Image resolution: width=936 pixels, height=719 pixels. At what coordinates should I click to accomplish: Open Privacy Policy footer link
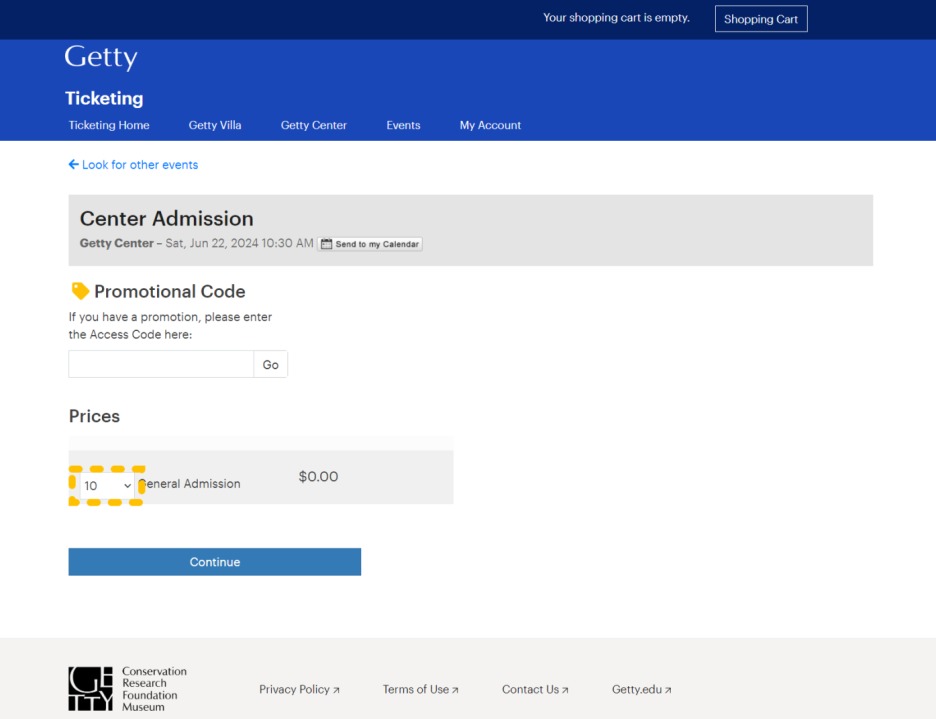coord(299,689)
